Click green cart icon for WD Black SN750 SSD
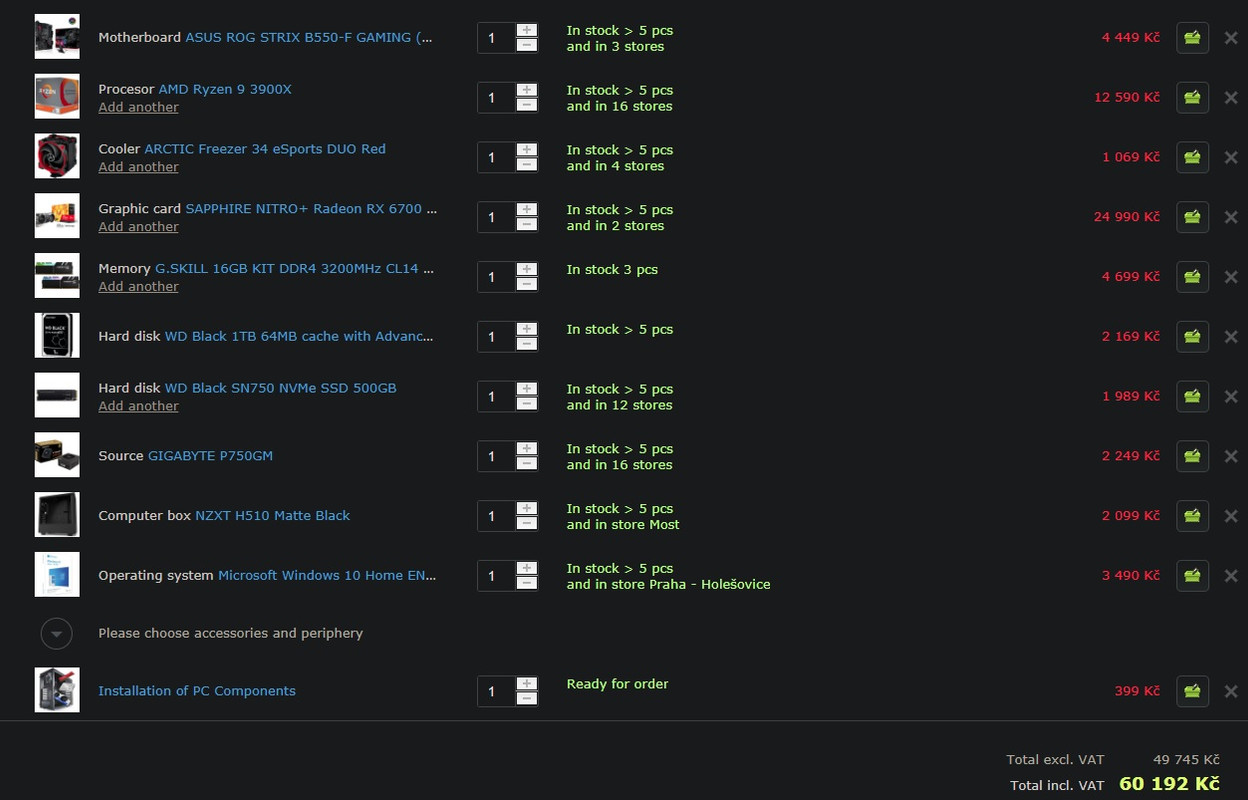This screenshot has height=800, width=1248. 1192,397
